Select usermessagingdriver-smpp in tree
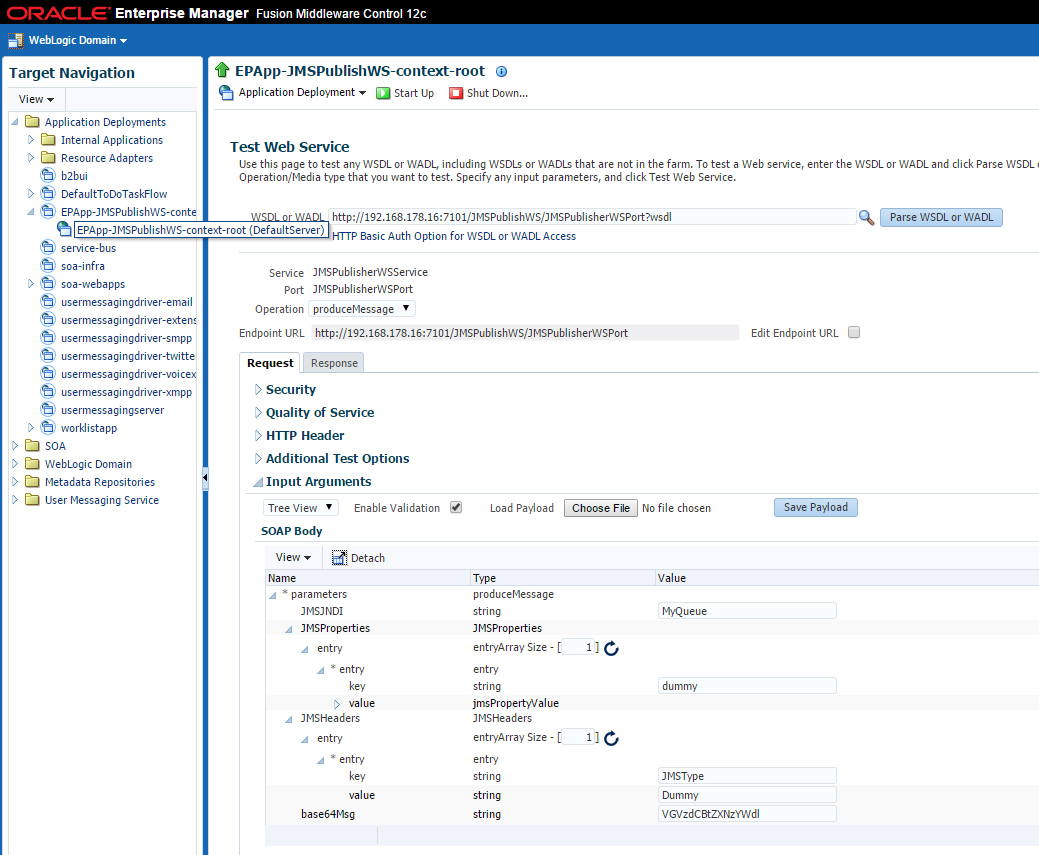 [x=126, y=338]
